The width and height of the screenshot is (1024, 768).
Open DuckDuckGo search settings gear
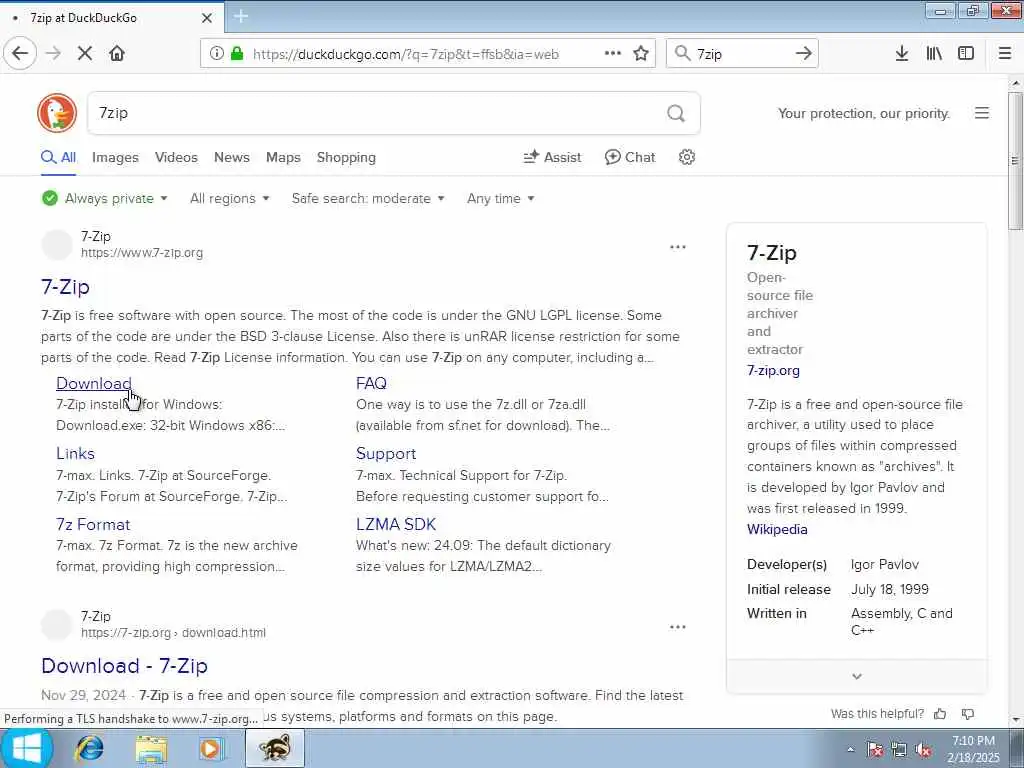[686, 157]
